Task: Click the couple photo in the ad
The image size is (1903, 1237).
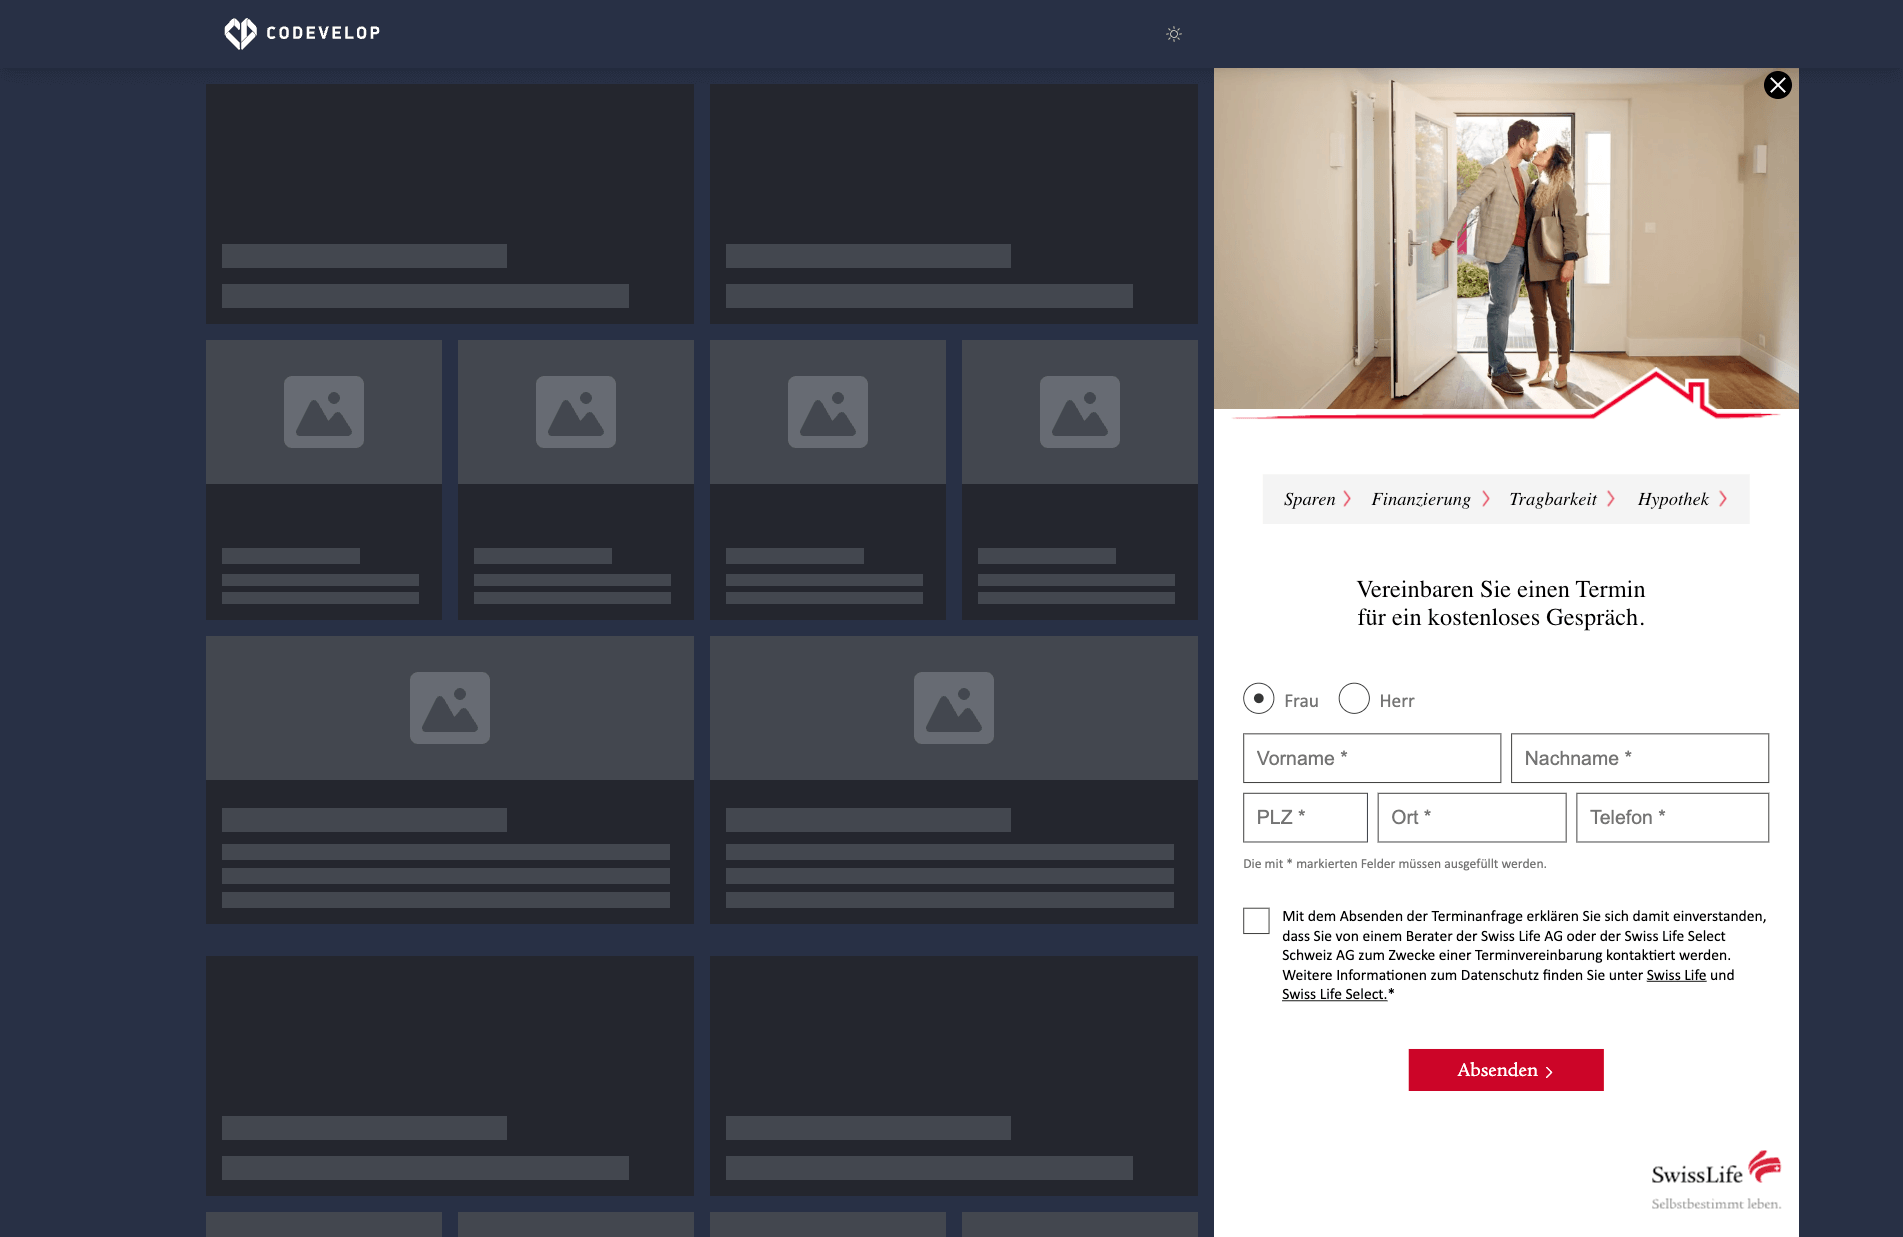Action: pyautogui.click(x=1506, y=240)
